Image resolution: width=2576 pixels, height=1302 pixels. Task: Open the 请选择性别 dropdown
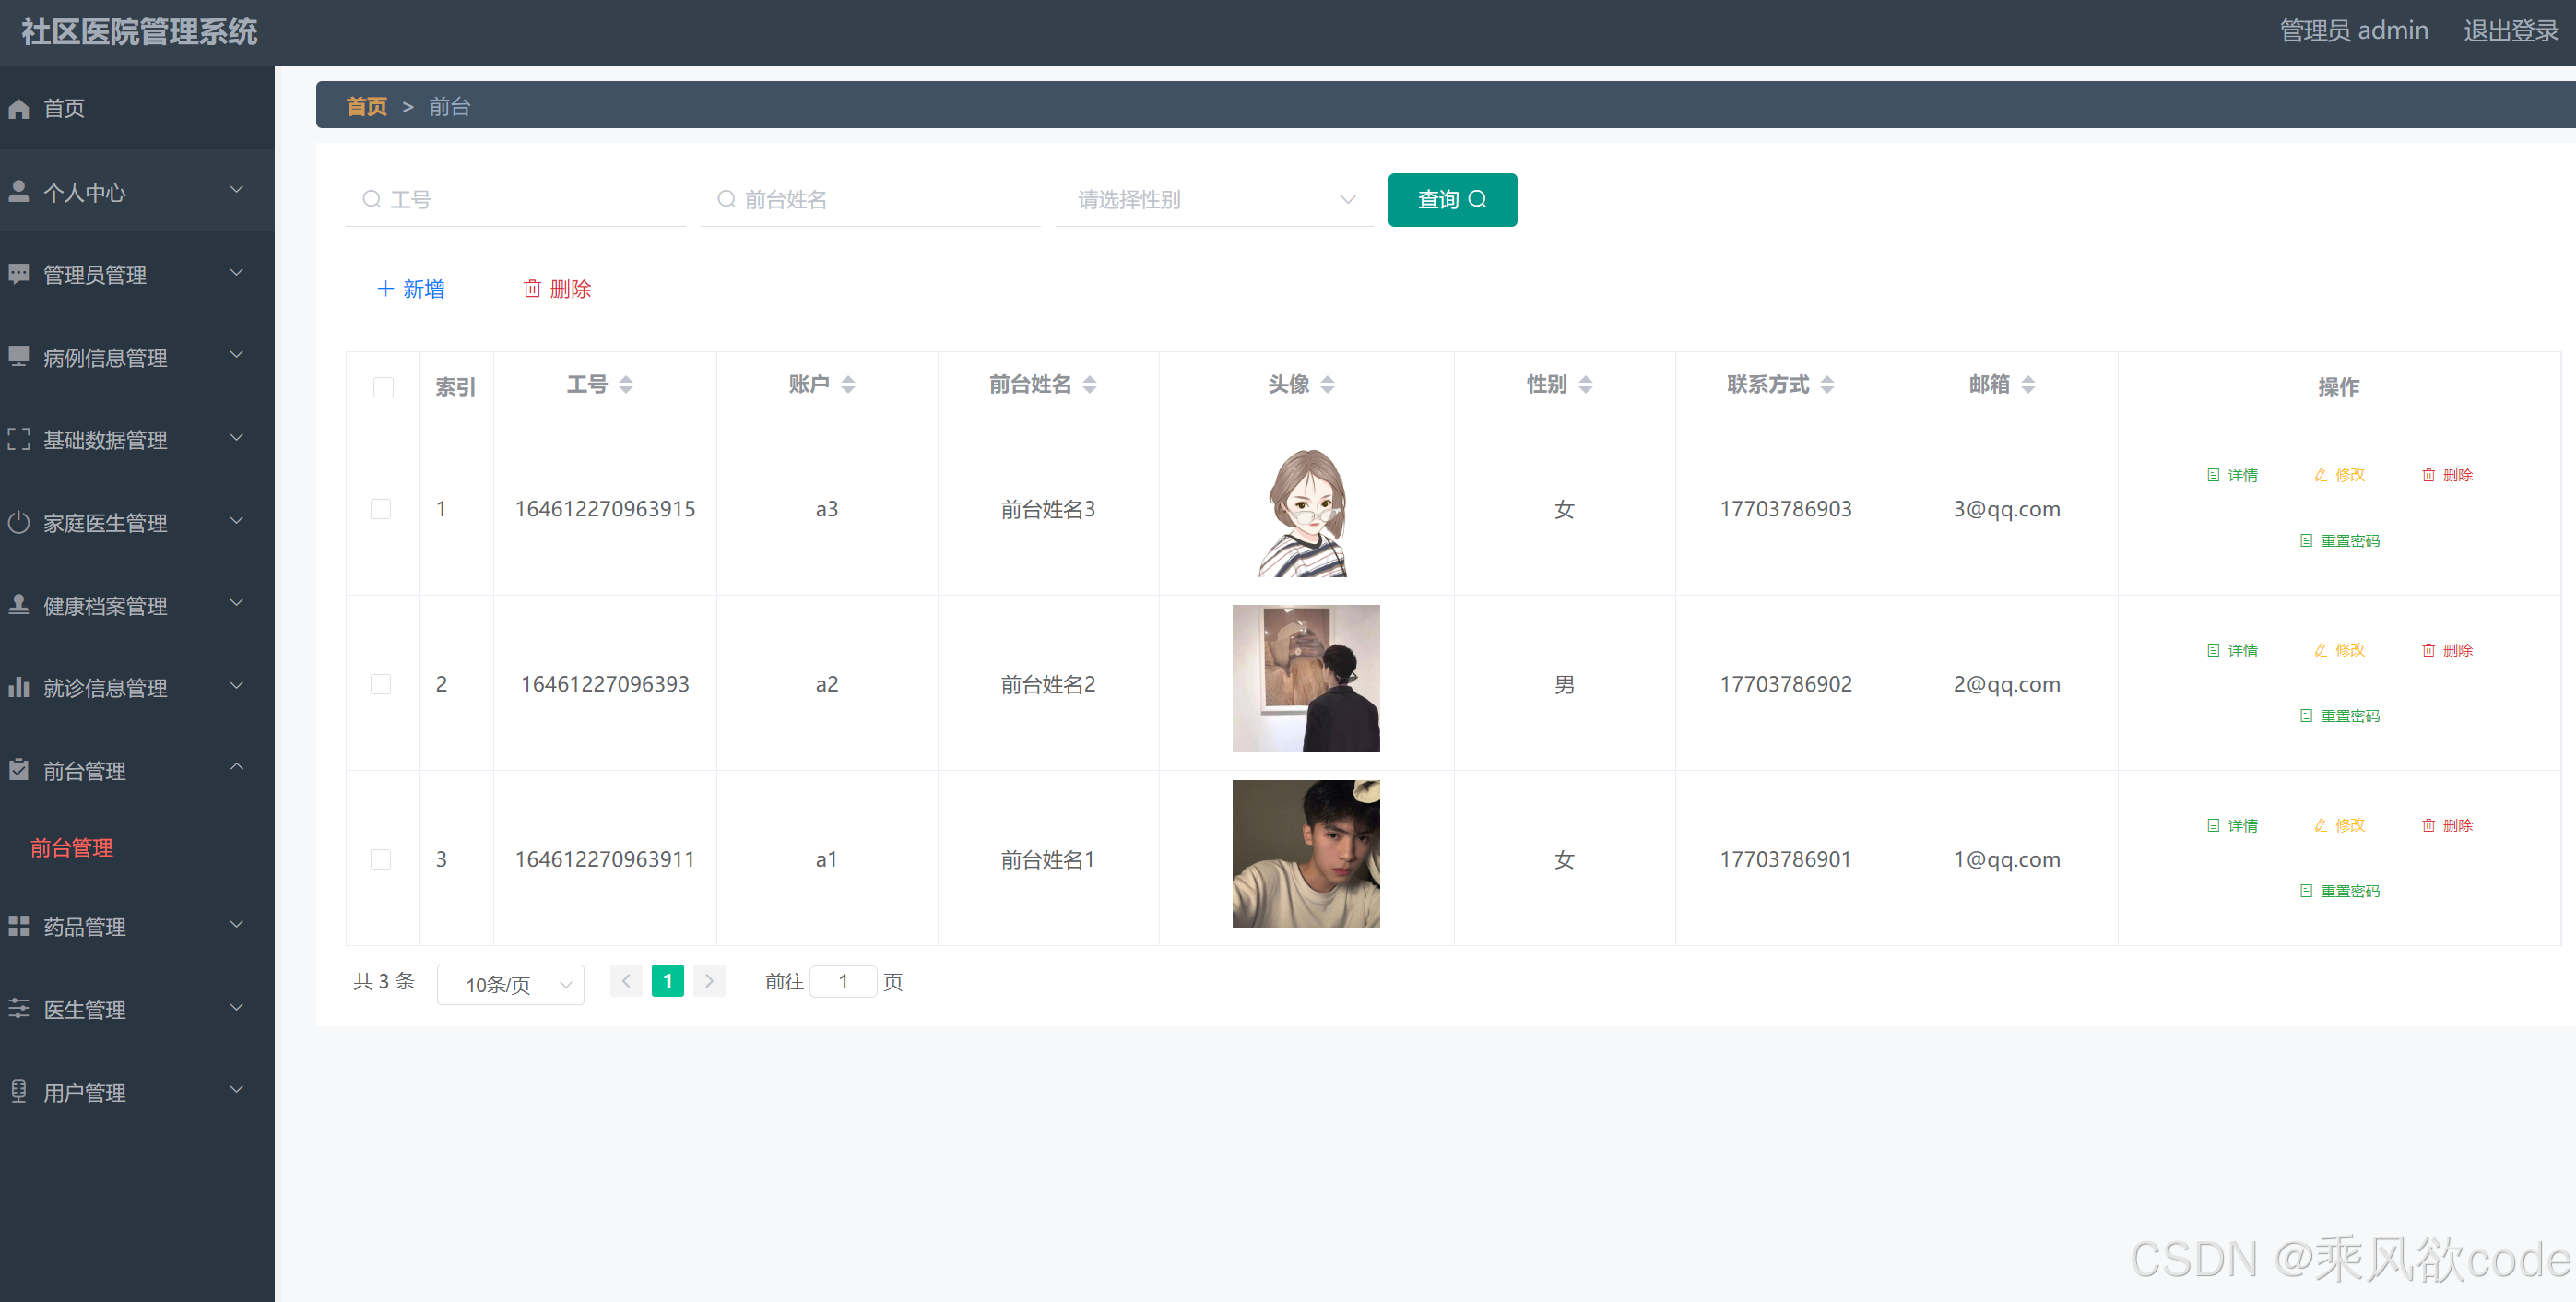[1214, 200]
